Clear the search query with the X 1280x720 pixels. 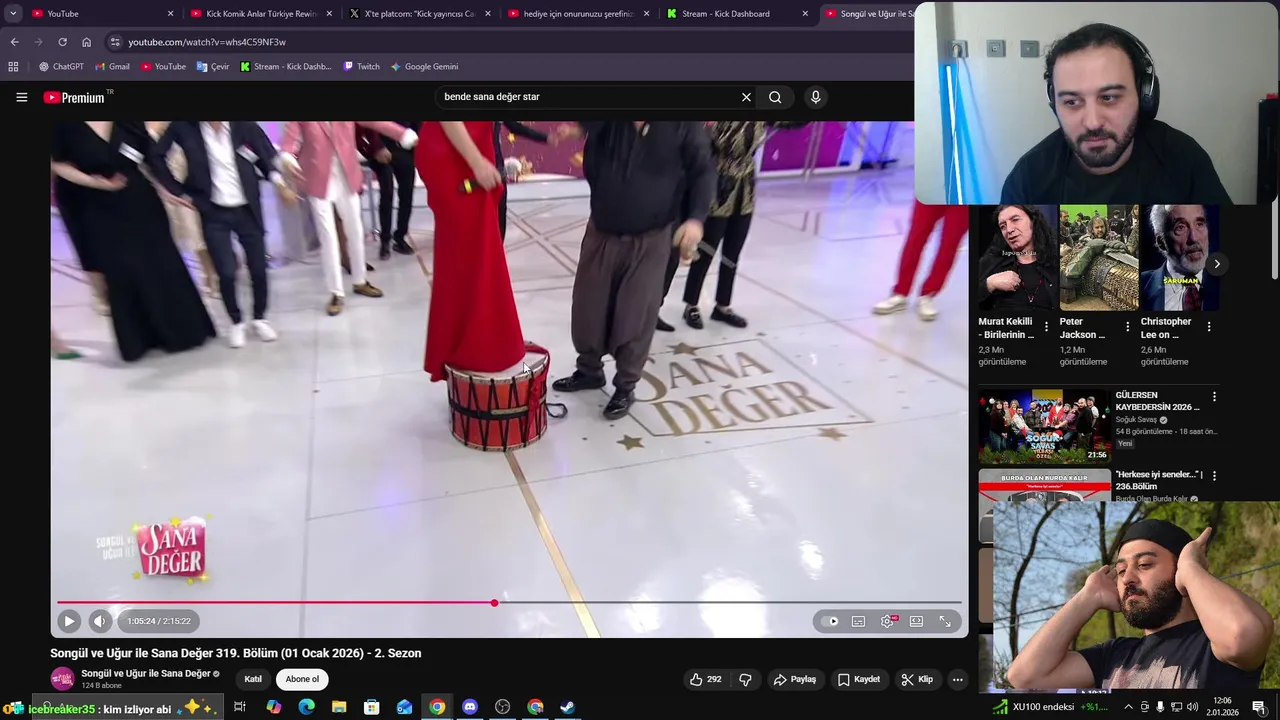(746, 97)
